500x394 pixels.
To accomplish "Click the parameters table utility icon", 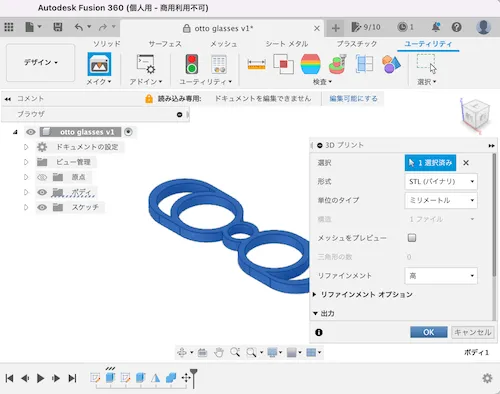I will pos(219,64).
